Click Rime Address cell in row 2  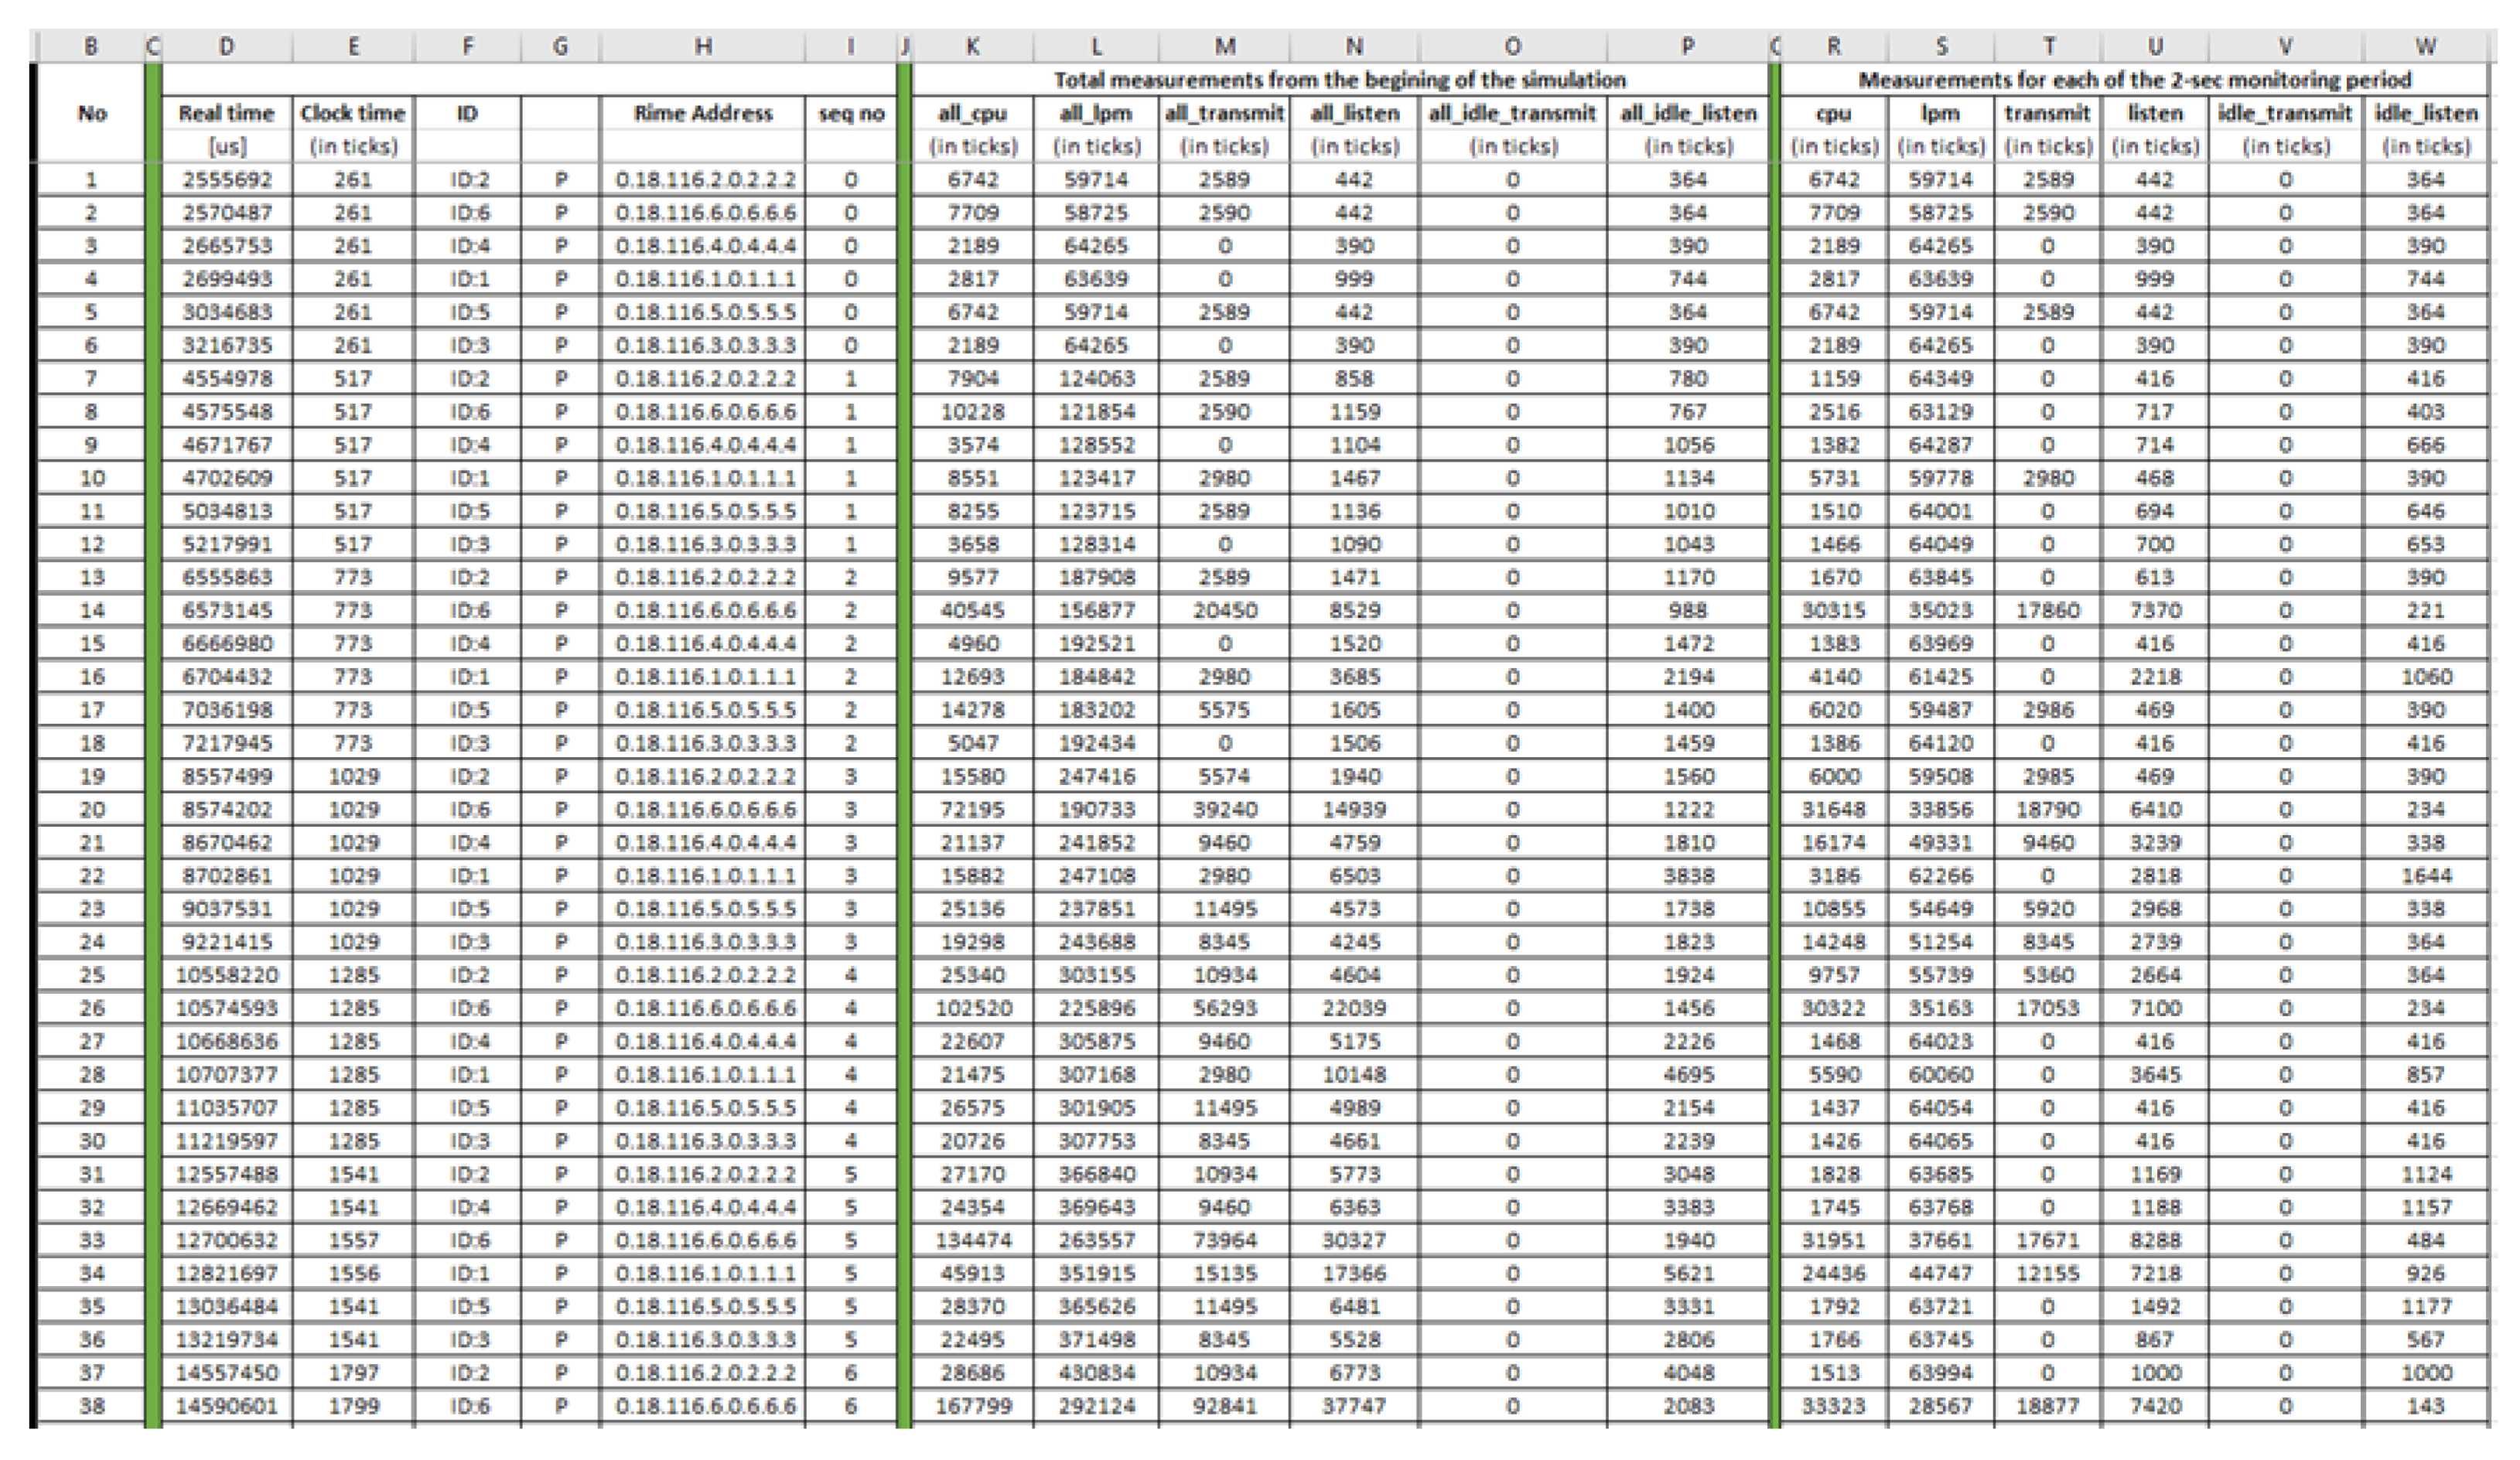[x=705, y=213]
